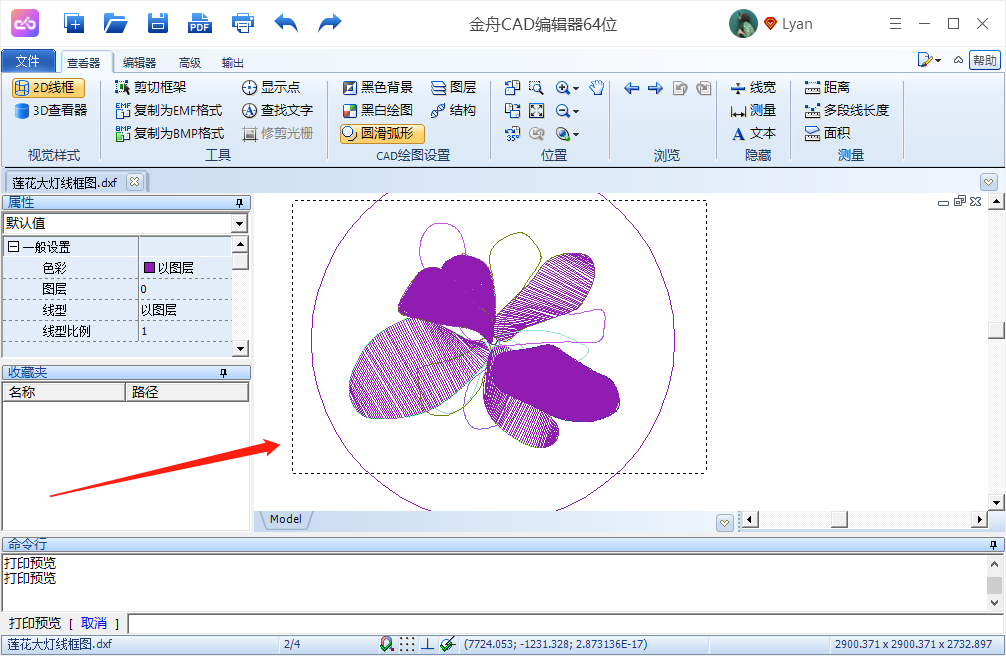Click the 帮助 help button
The width and height of the screenshot is (1006, 656).
984,61
